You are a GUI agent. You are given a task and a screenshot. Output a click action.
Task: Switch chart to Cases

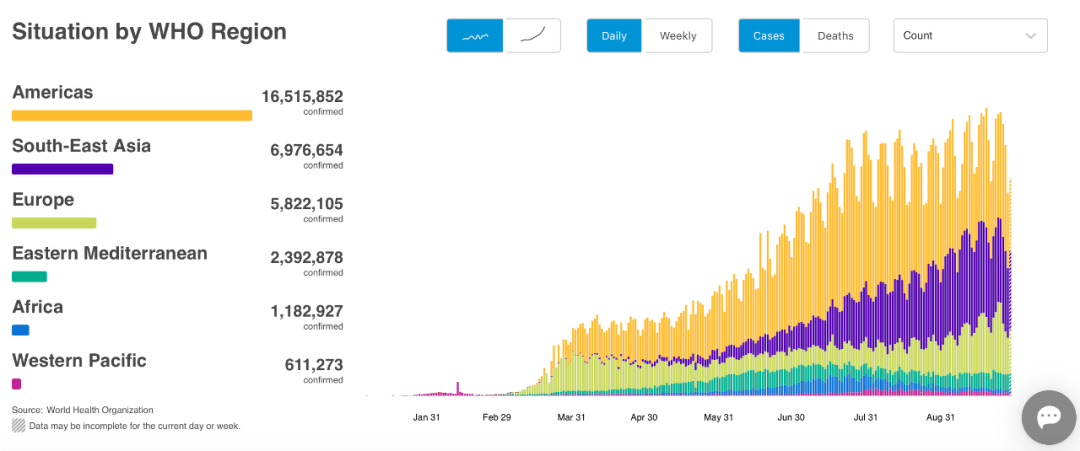[x=769, y=36]
